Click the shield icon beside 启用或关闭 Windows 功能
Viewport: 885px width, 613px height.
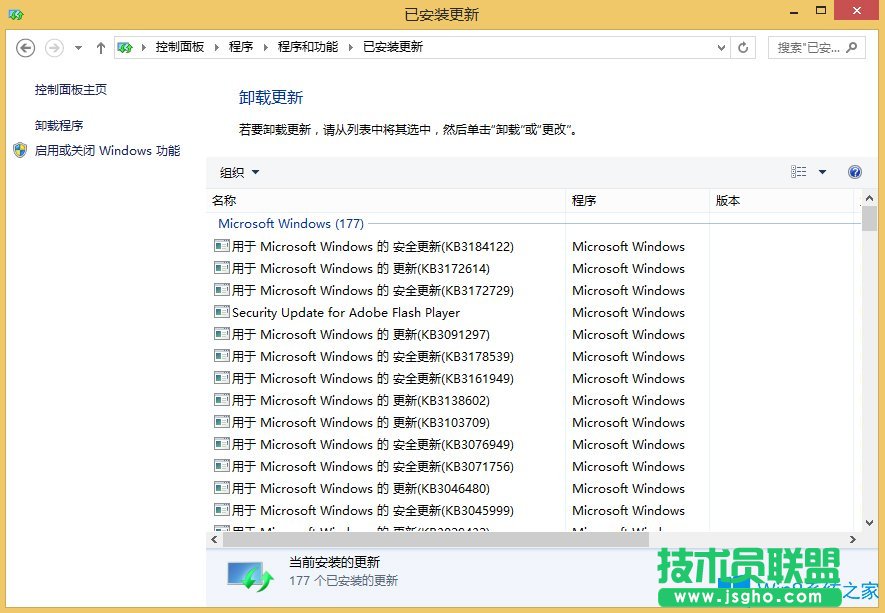pyautogui.click(x=20, y=150)
